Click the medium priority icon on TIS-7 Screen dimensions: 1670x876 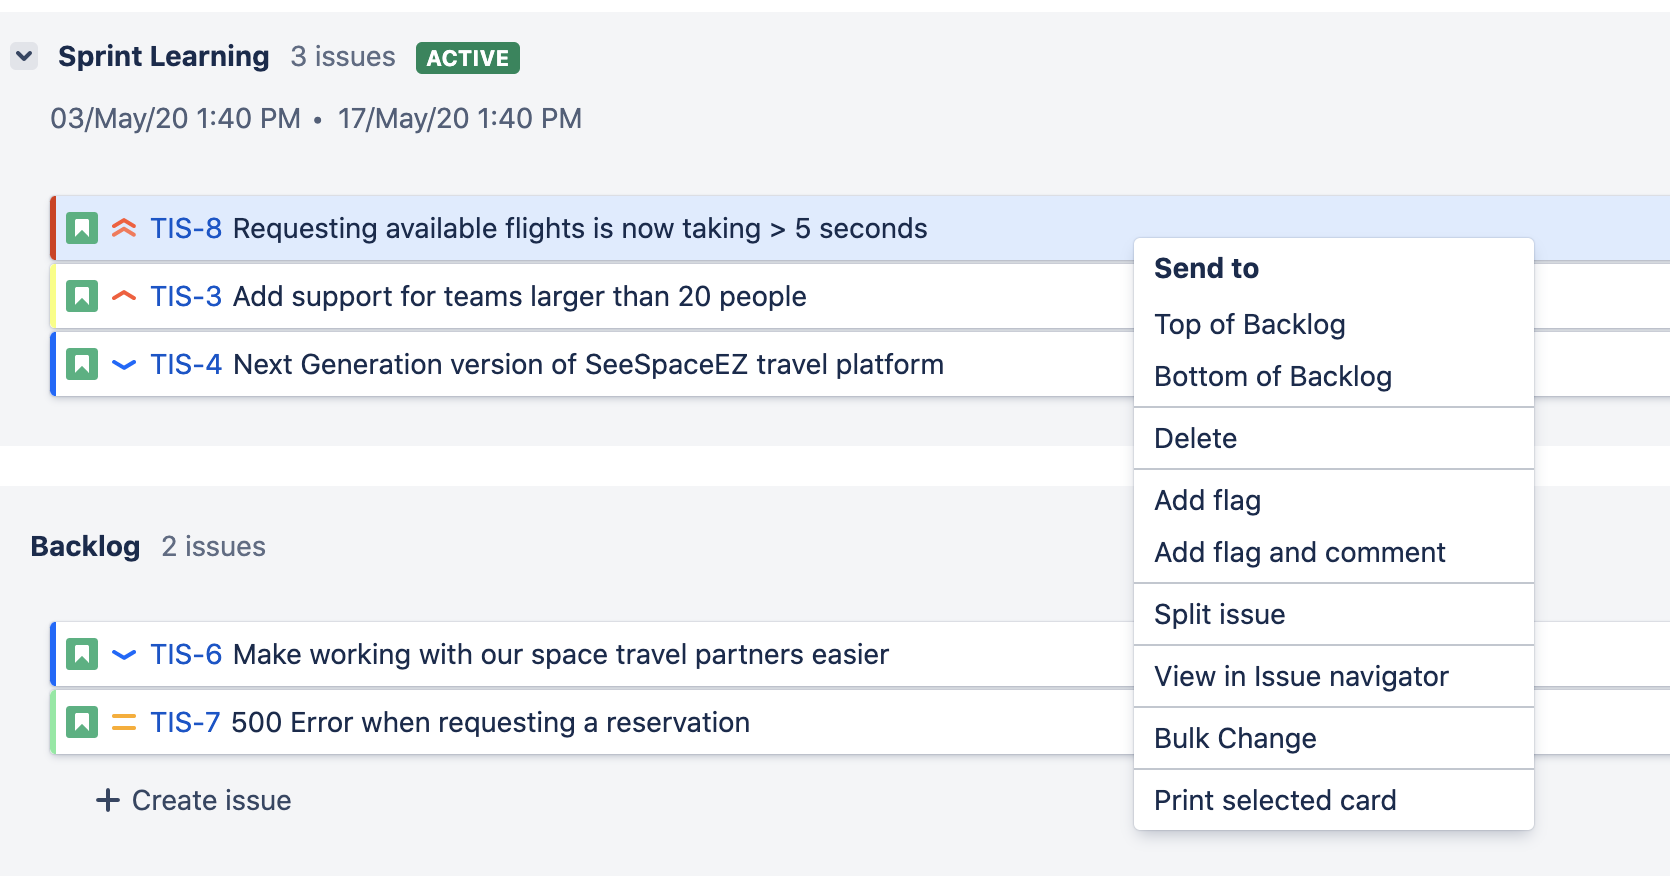[x=124, y=722]
